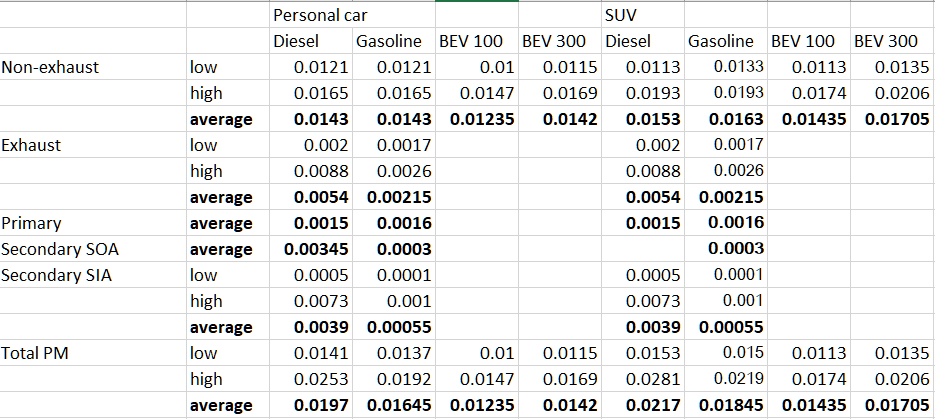Click the 'low' label in Secondary SIA row
The width and height of the screenshot is (935, 419).
tap(203, 275)
